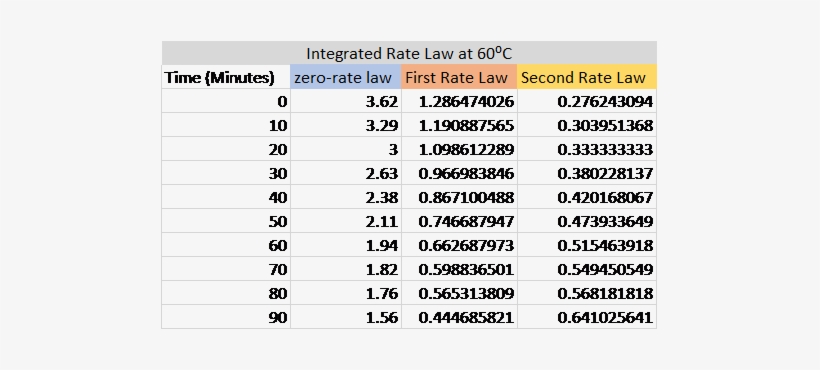
Task: Click first rate law value 0.565313809
Action: coord(459,294)
